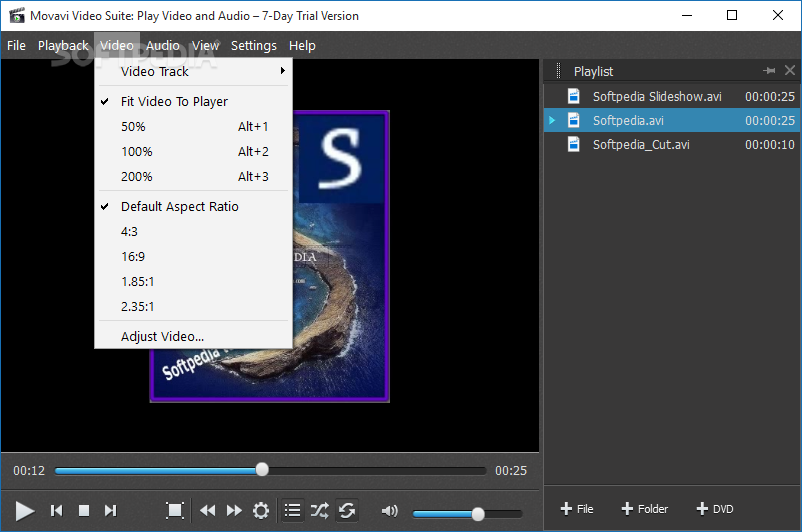Set video size to 100%
The height and width of the screenshot is (532, 802).
193,151
